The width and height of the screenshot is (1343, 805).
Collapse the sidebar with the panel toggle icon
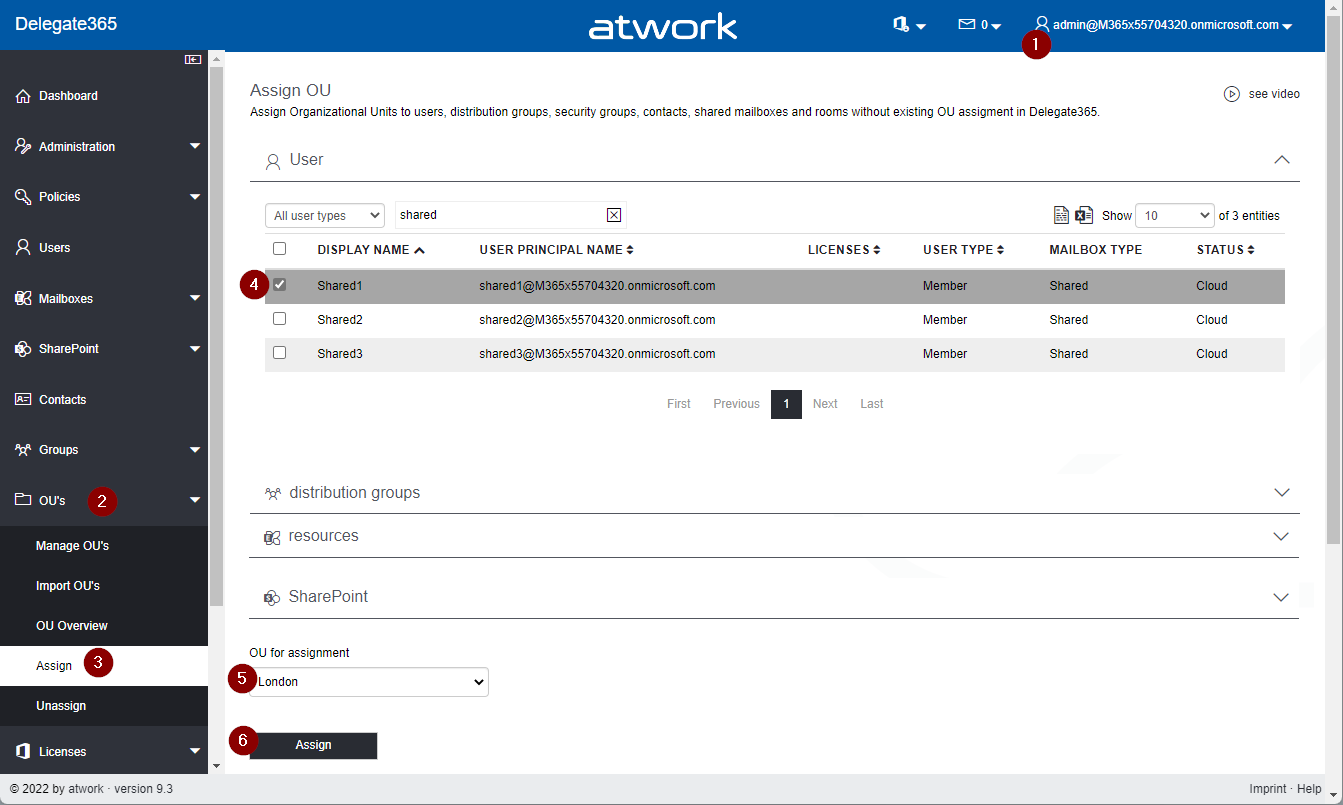[193, 60]
